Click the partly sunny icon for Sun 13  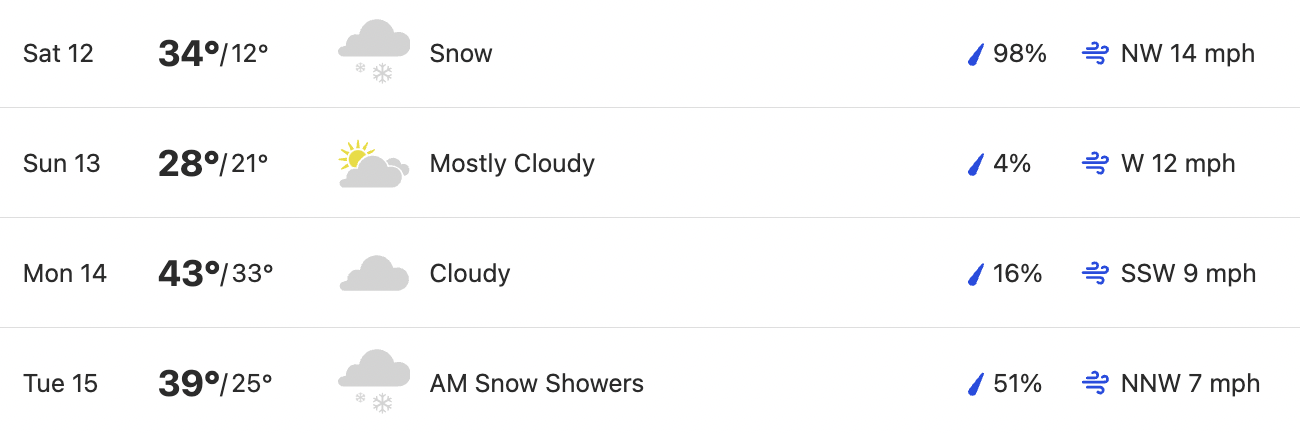tap(374, 164)
